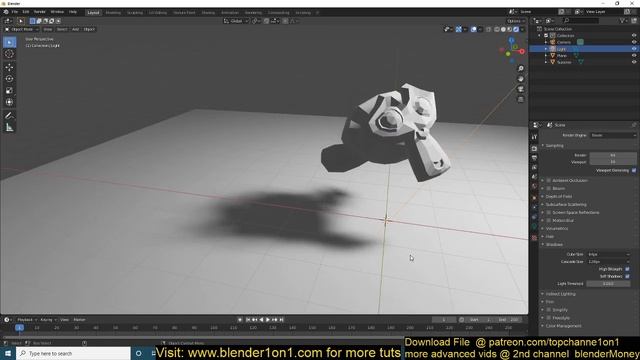Open the Output properties tab icon
Viewport: 640px width, 360px height.
click(534, 158)
